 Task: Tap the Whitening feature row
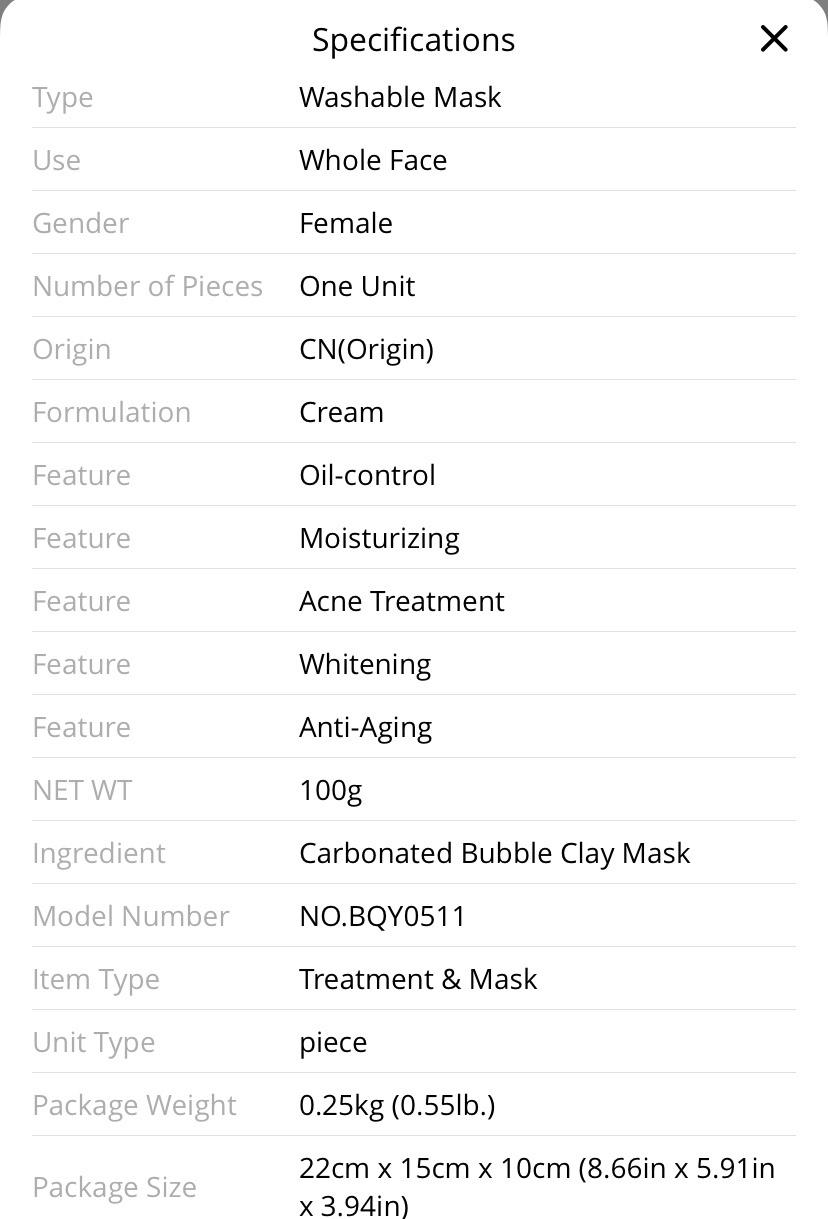pos(414,664)
